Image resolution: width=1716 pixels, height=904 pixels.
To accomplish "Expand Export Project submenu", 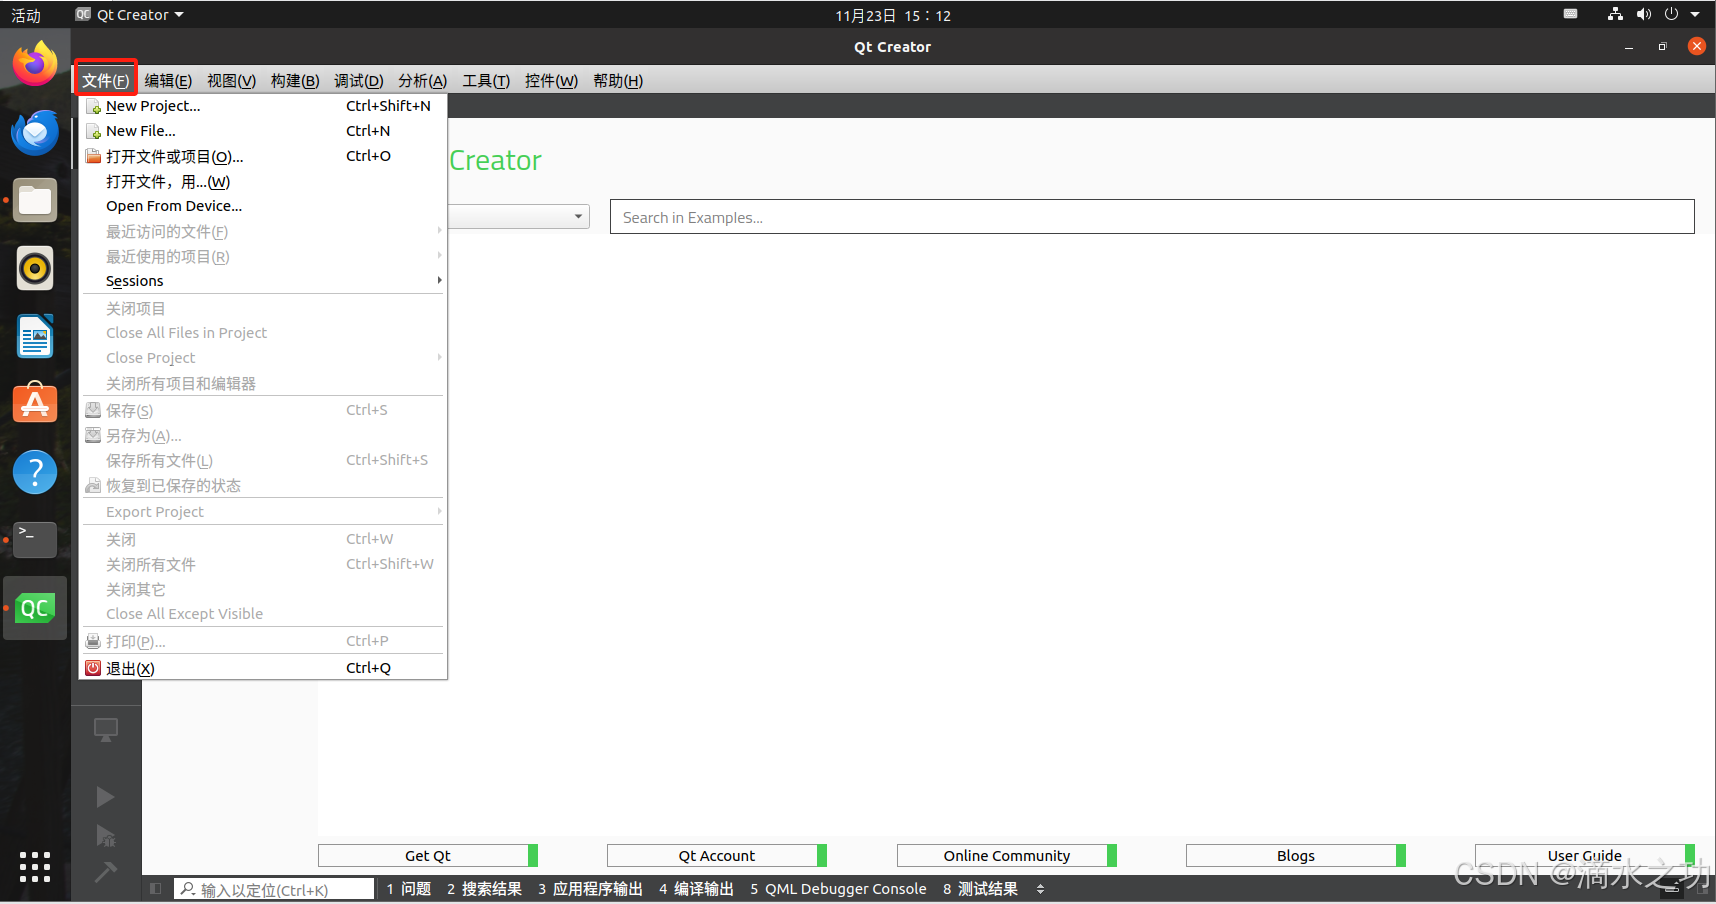I will pos(263,512).
